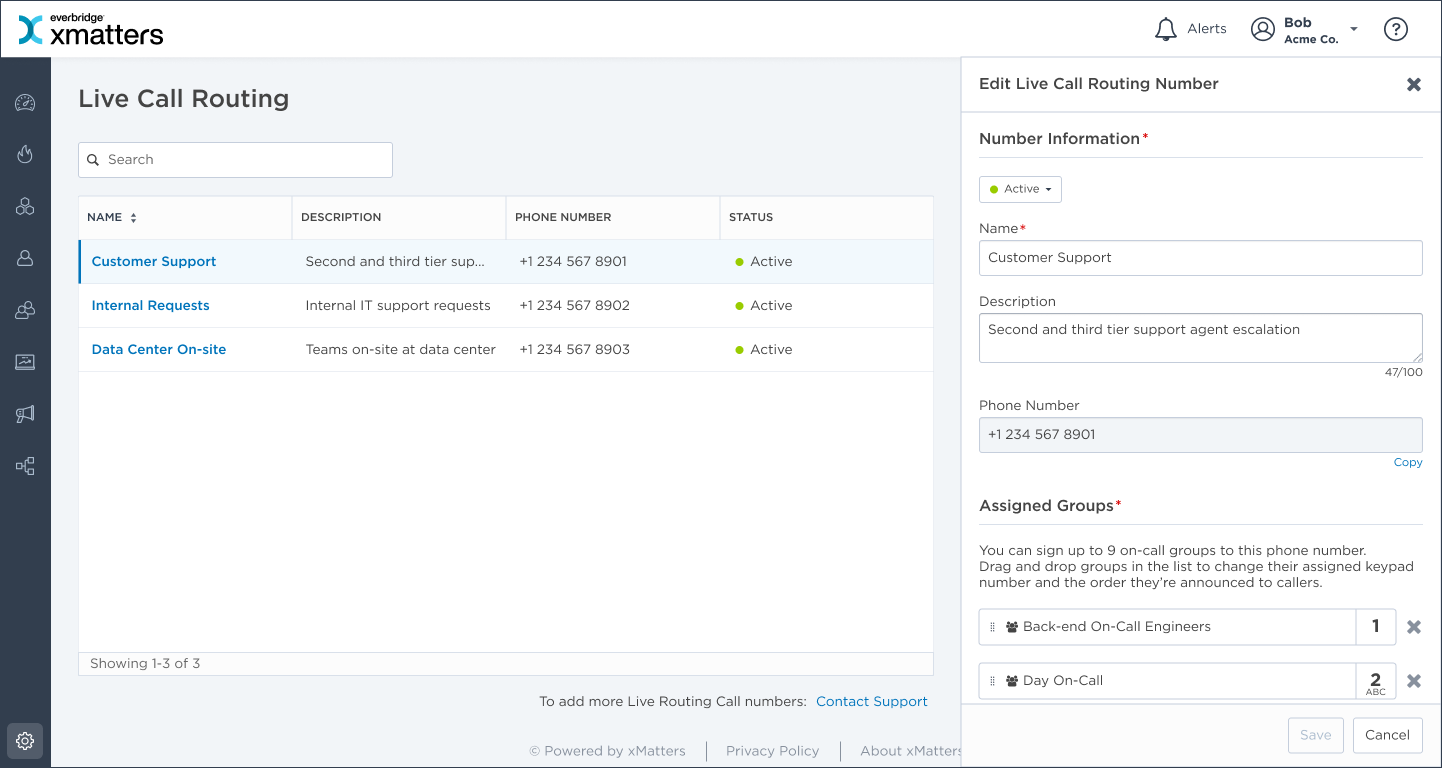Click keypad number 1 box

(1376, 627)
